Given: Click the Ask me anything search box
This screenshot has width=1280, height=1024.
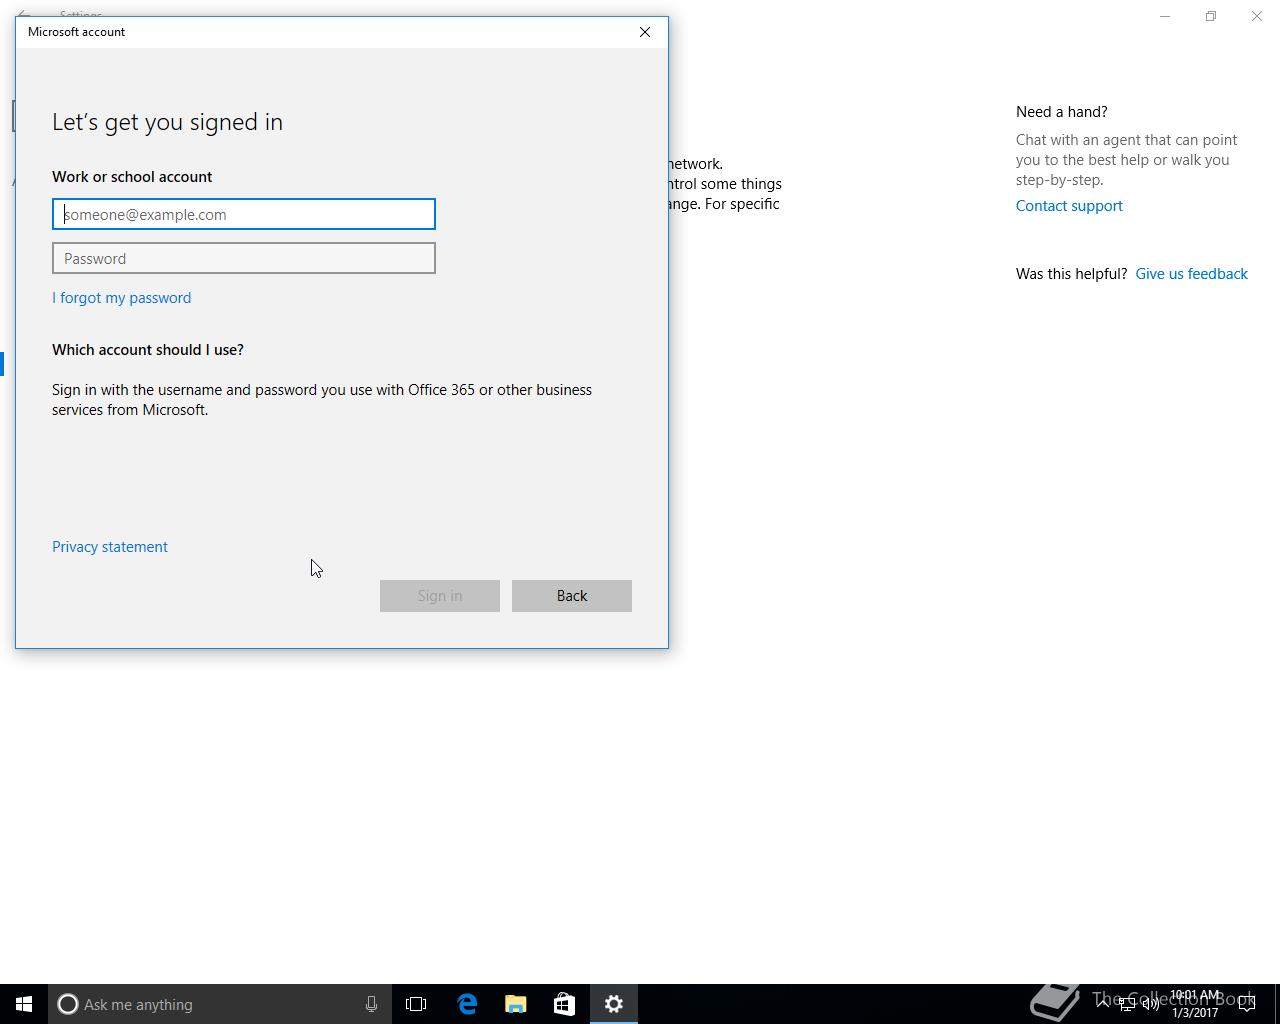Looking at the screenshot, I should tap(219, 1004).
